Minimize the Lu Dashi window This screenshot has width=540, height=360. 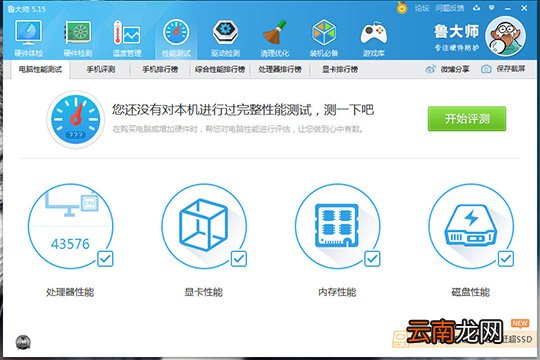coord(508,8)
